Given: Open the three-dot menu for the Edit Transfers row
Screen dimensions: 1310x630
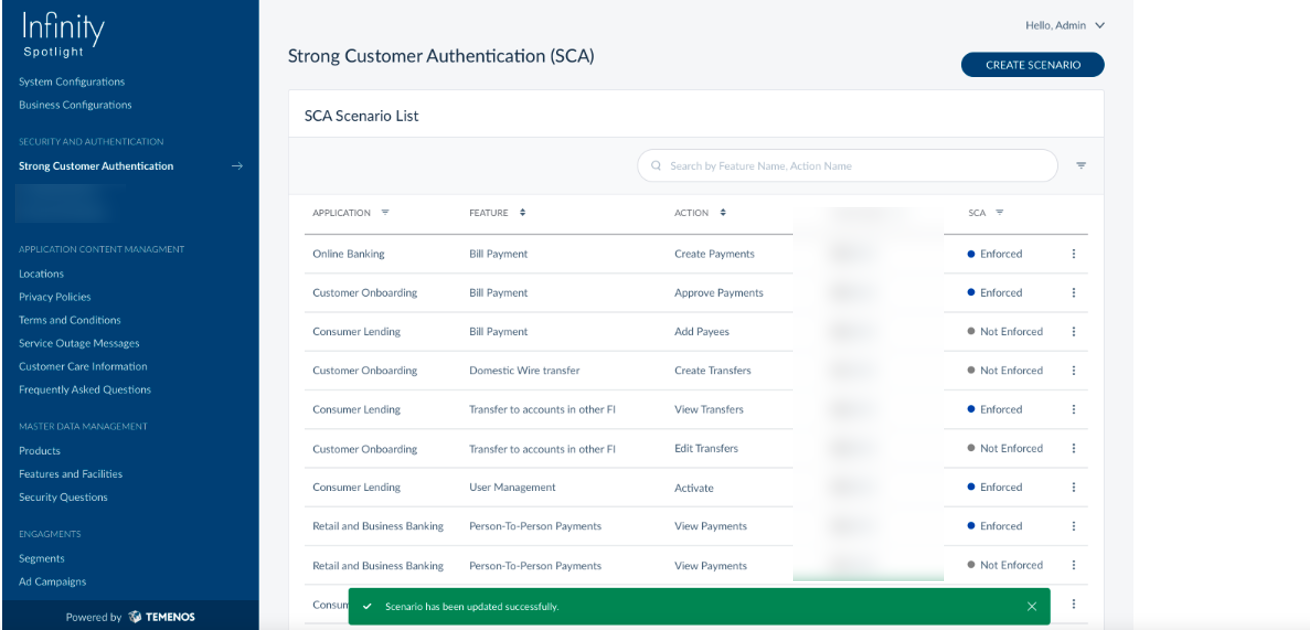Looking at the screenshot, I should coord(1074,449).
